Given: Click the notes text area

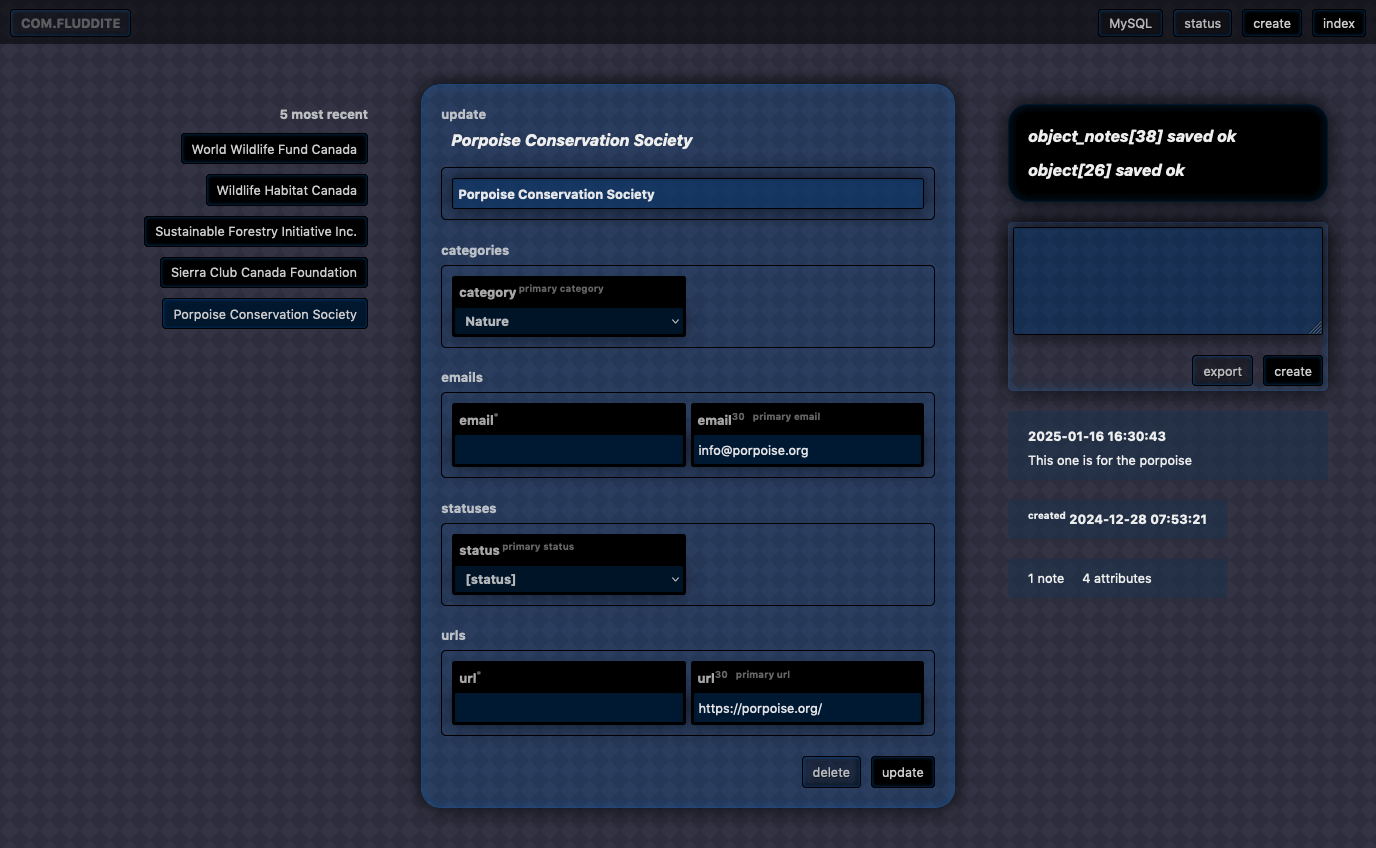Looking at the screenshot, I should point(1168,281).
